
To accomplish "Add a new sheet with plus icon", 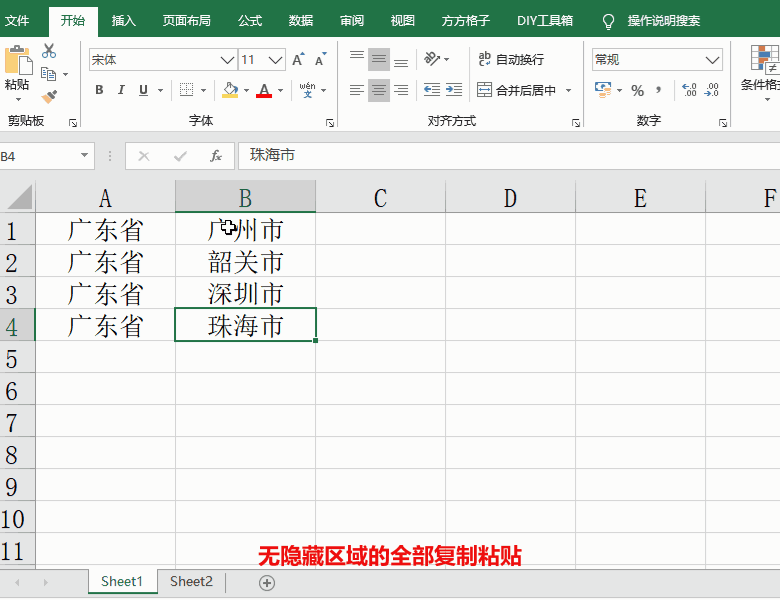I will click(267, 583).
